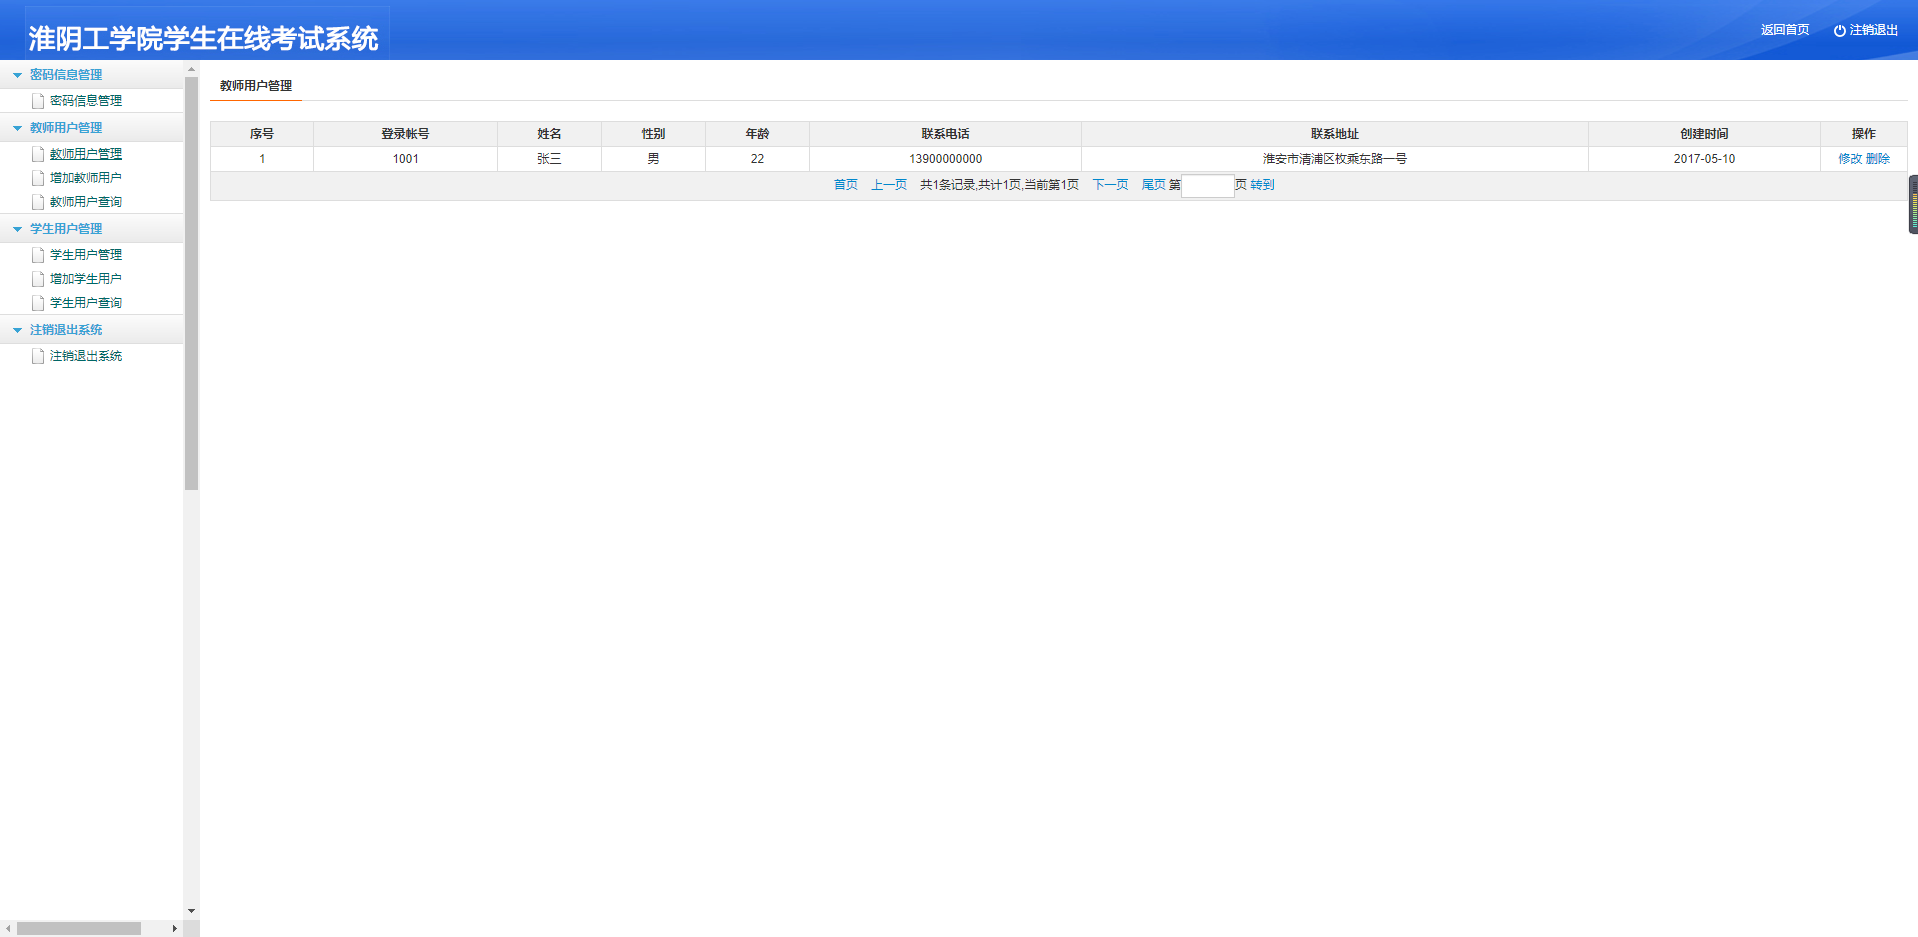Click the phone cell 13900000000
This screenshot has width=1918, height=937.
coord(945,159)
